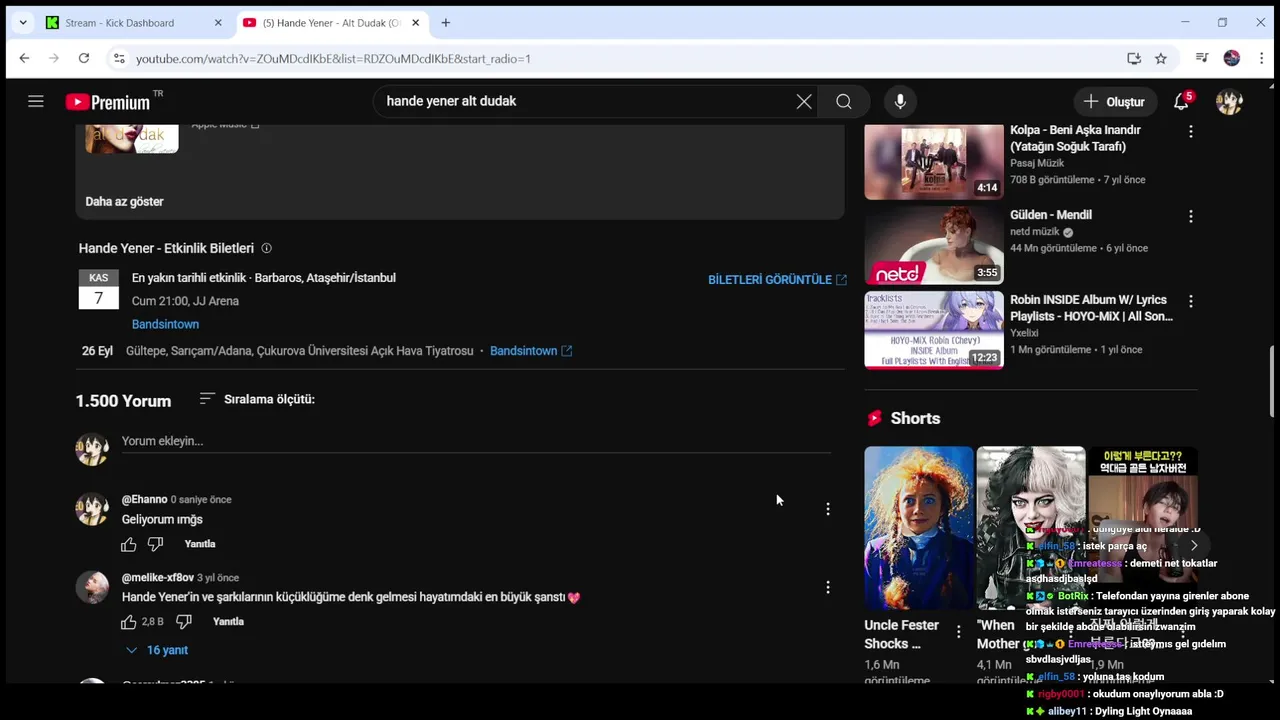Close the Kick Dashboard tab
This screenshot has height=720, width=1280.
tap(218, 22)
